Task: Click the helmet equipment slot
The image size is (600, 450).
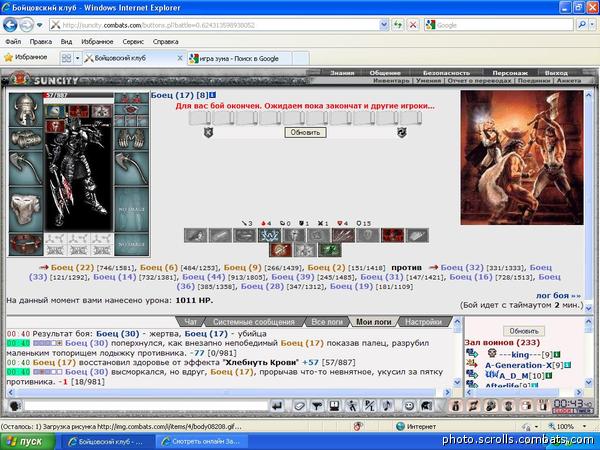Action: click(x=26, y=109)
